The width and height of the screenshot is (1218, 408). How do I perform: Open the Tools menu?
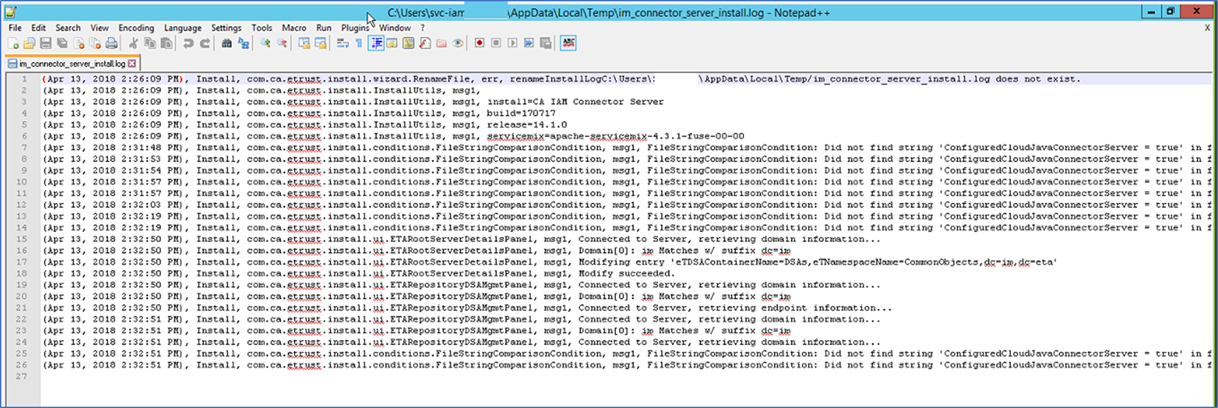(x=262, y=28)
